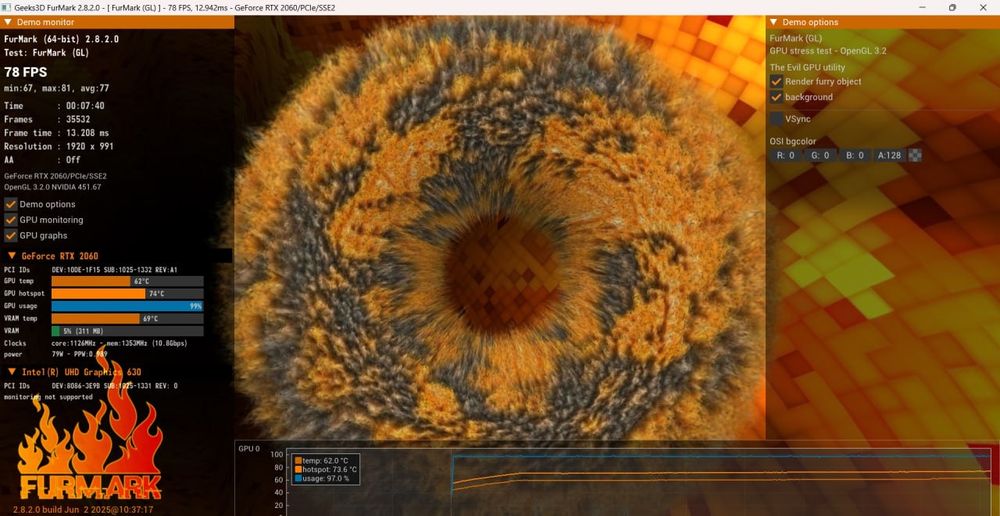Click the FurMark app icon in title bar
1000x516 pixels.
pos(7,8)
